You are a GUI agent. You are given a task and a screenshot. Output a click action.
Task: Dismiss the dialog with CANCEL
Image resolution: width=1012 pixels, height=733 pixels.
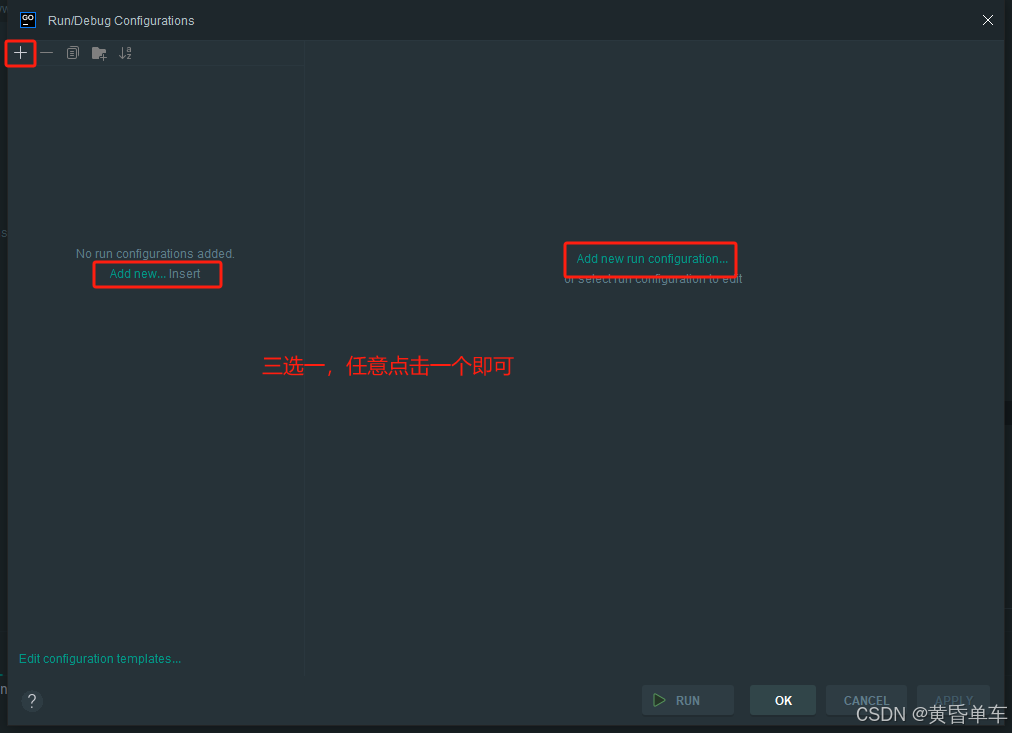point(866,700)
